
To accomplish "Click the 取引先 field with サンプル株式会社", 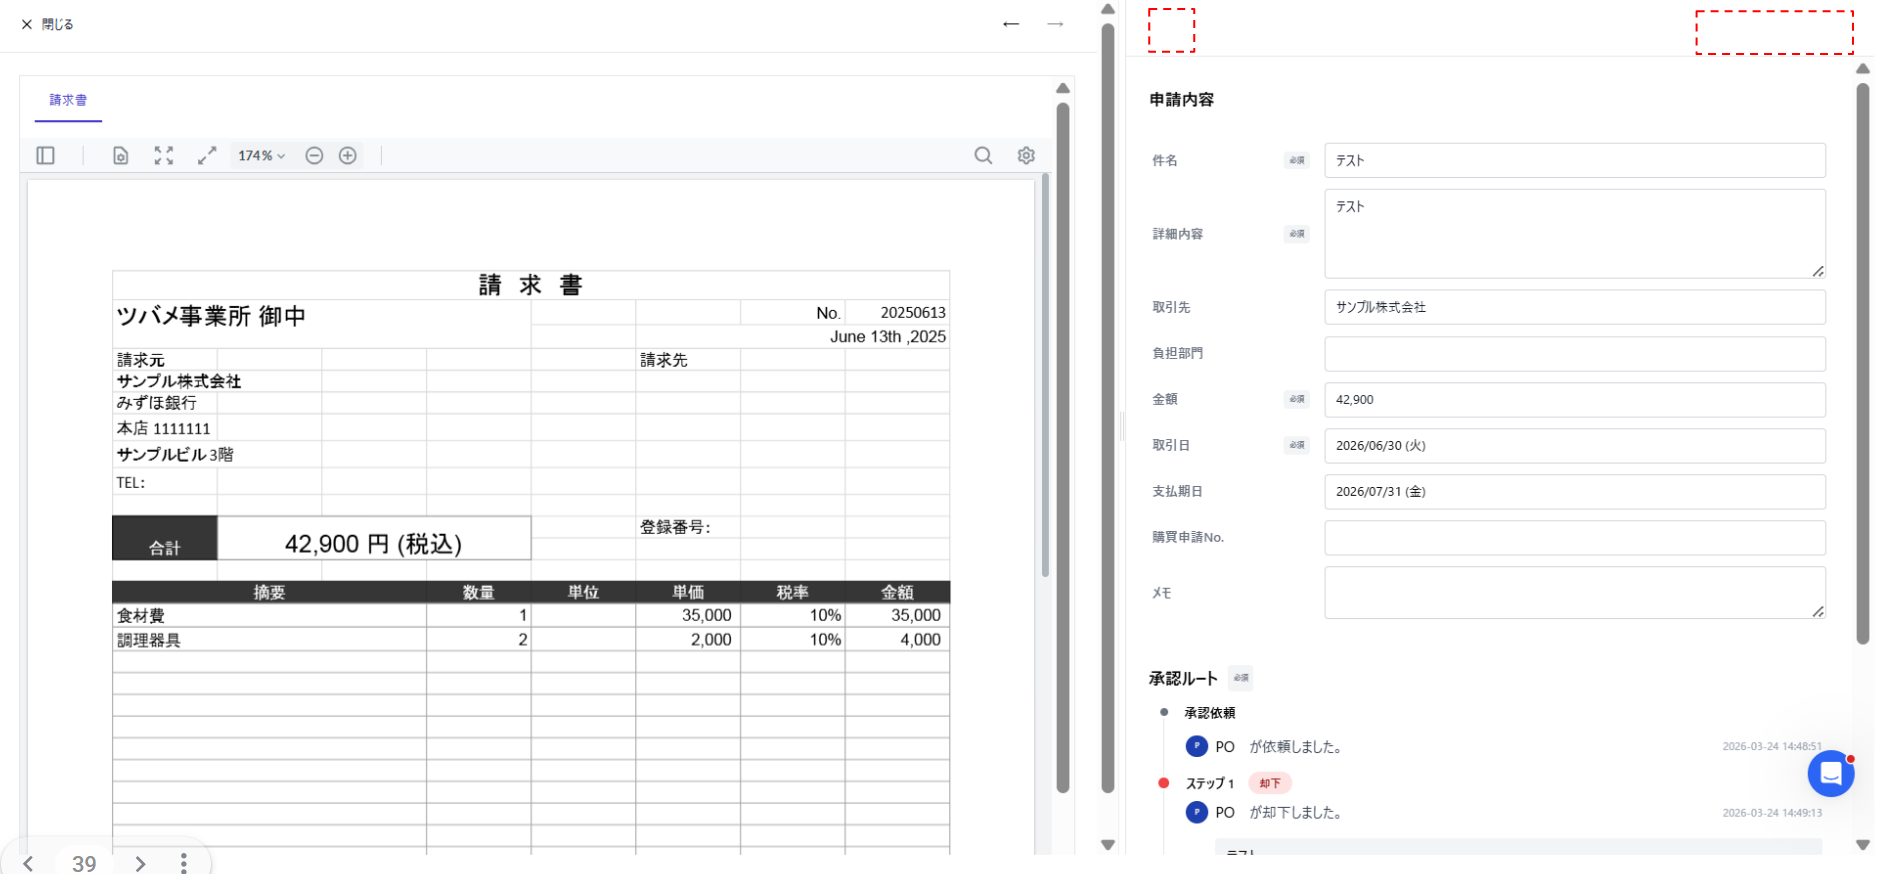I will pos(1574,307).
